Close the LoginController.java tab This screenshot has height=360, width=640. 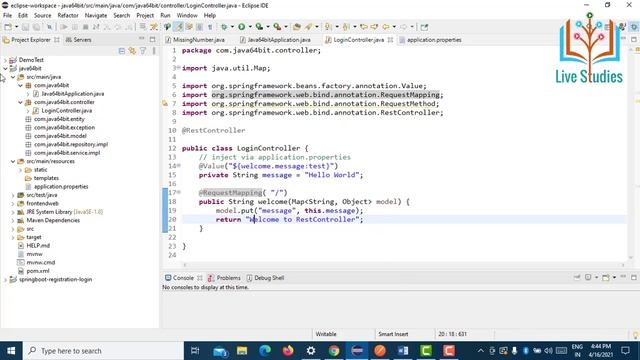click(x=390, y=40)
